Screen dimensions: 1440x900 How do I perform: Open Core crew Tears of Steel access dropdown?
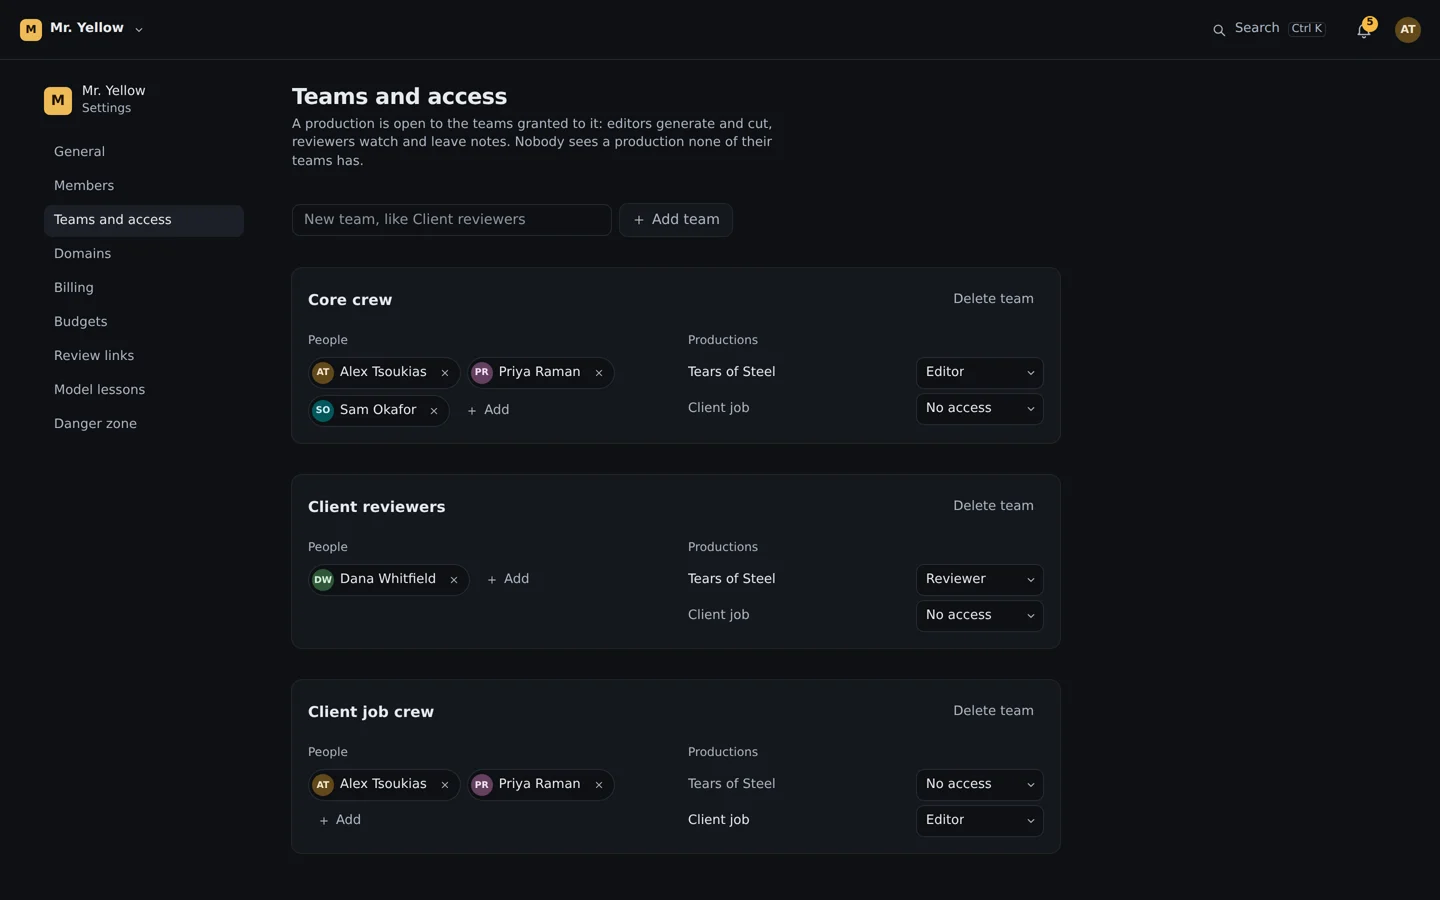[980, 372]
